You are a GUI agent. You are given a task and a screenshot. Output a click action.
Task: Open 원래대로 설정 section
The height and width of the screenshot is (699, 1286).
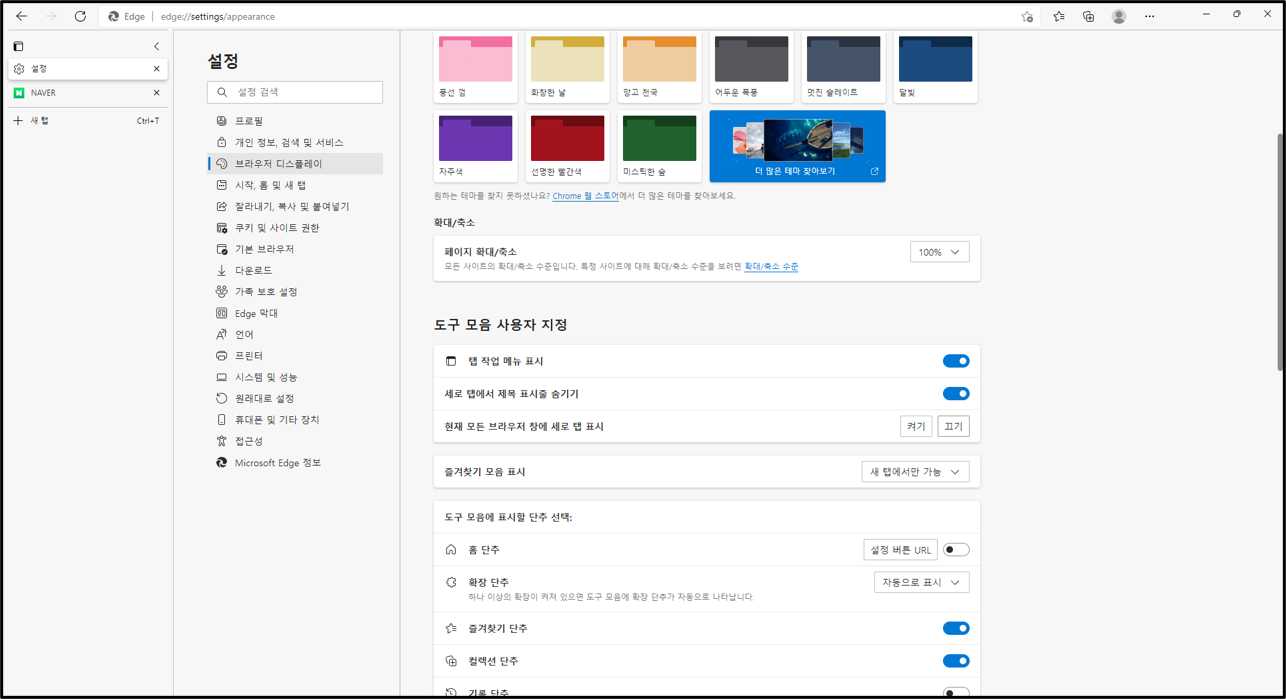click(x=295, y=398)
